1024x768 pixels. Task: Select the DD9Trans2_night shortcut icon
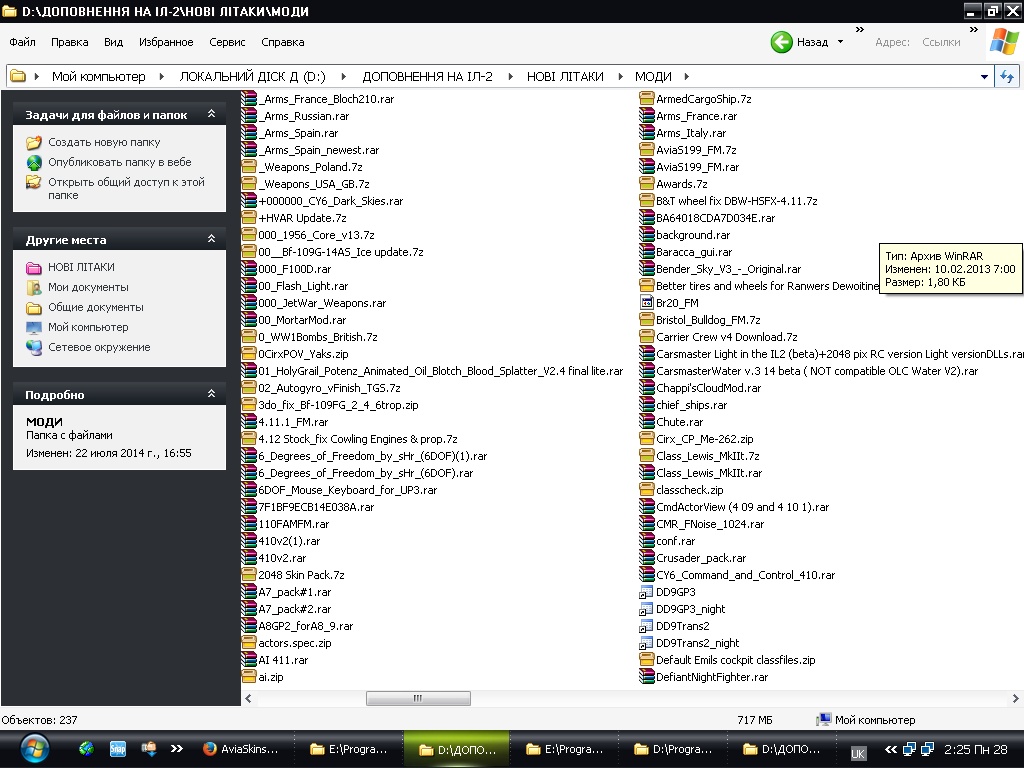point(647,643)
